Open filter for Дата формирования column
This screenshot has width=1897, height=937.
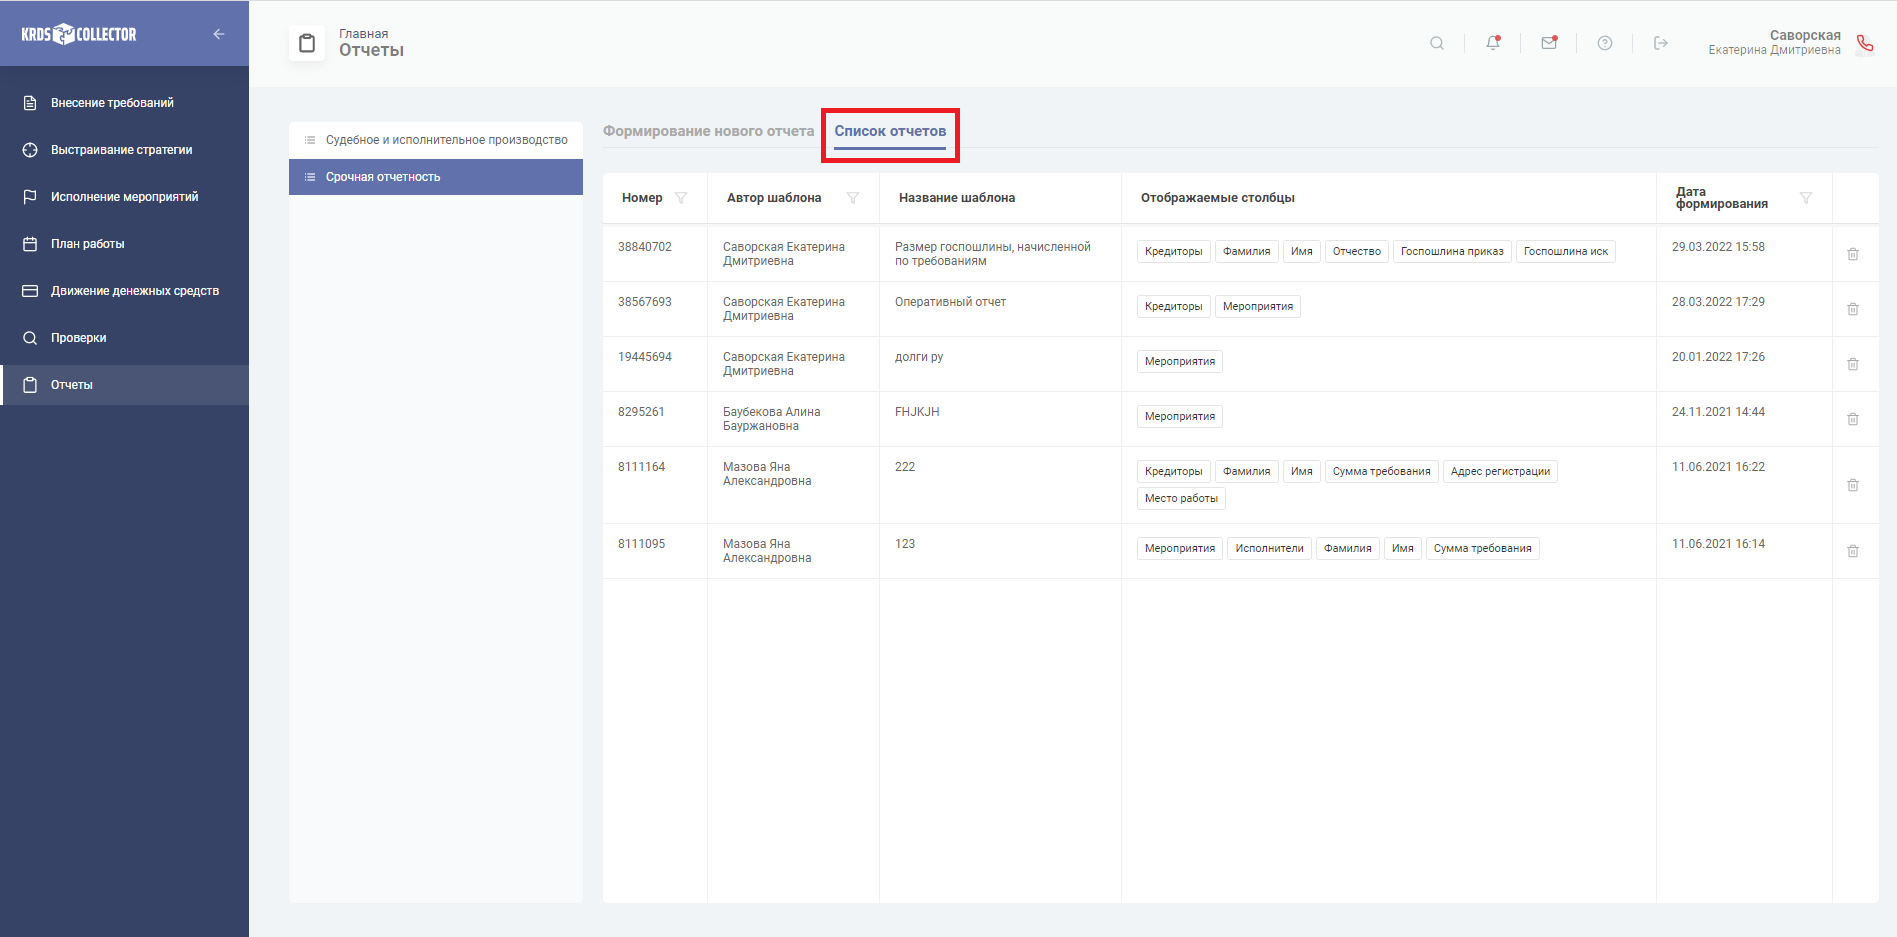(x=1805, y=198)
